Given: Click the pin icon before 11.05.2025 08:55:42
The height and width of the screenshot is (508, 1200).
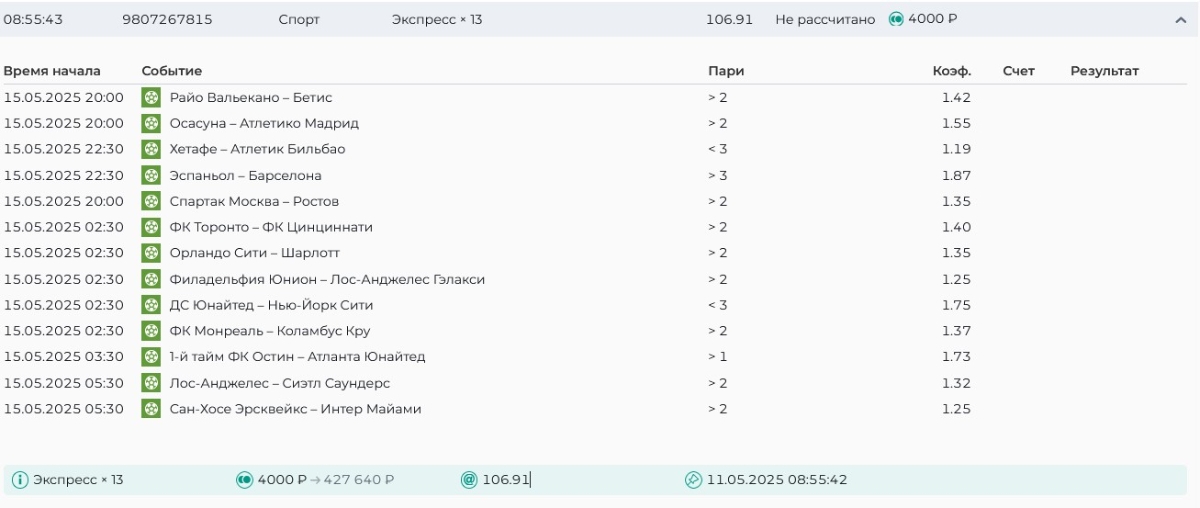Looking at the screenshot, I should pos(694,480).
